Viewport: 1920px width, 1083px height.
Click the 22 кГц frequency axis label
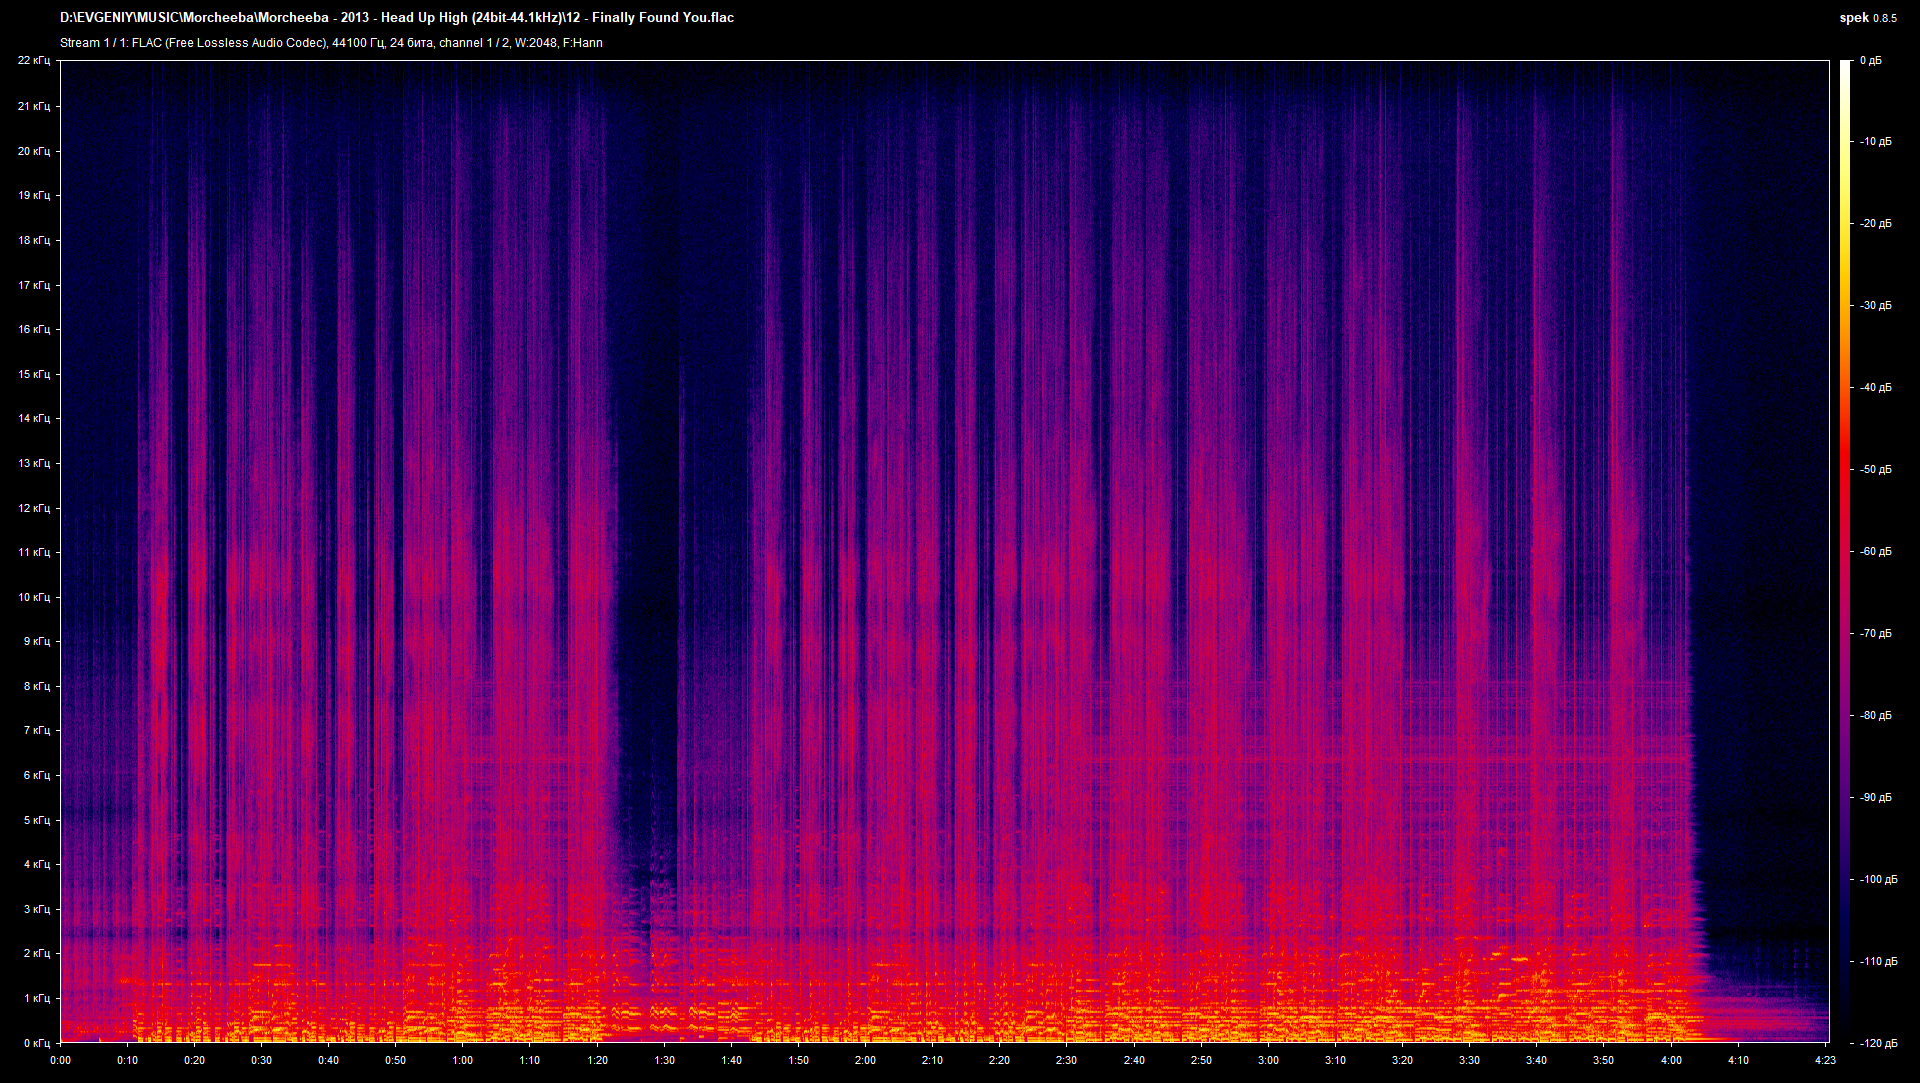pyautogui.click(x=34, y=61)
